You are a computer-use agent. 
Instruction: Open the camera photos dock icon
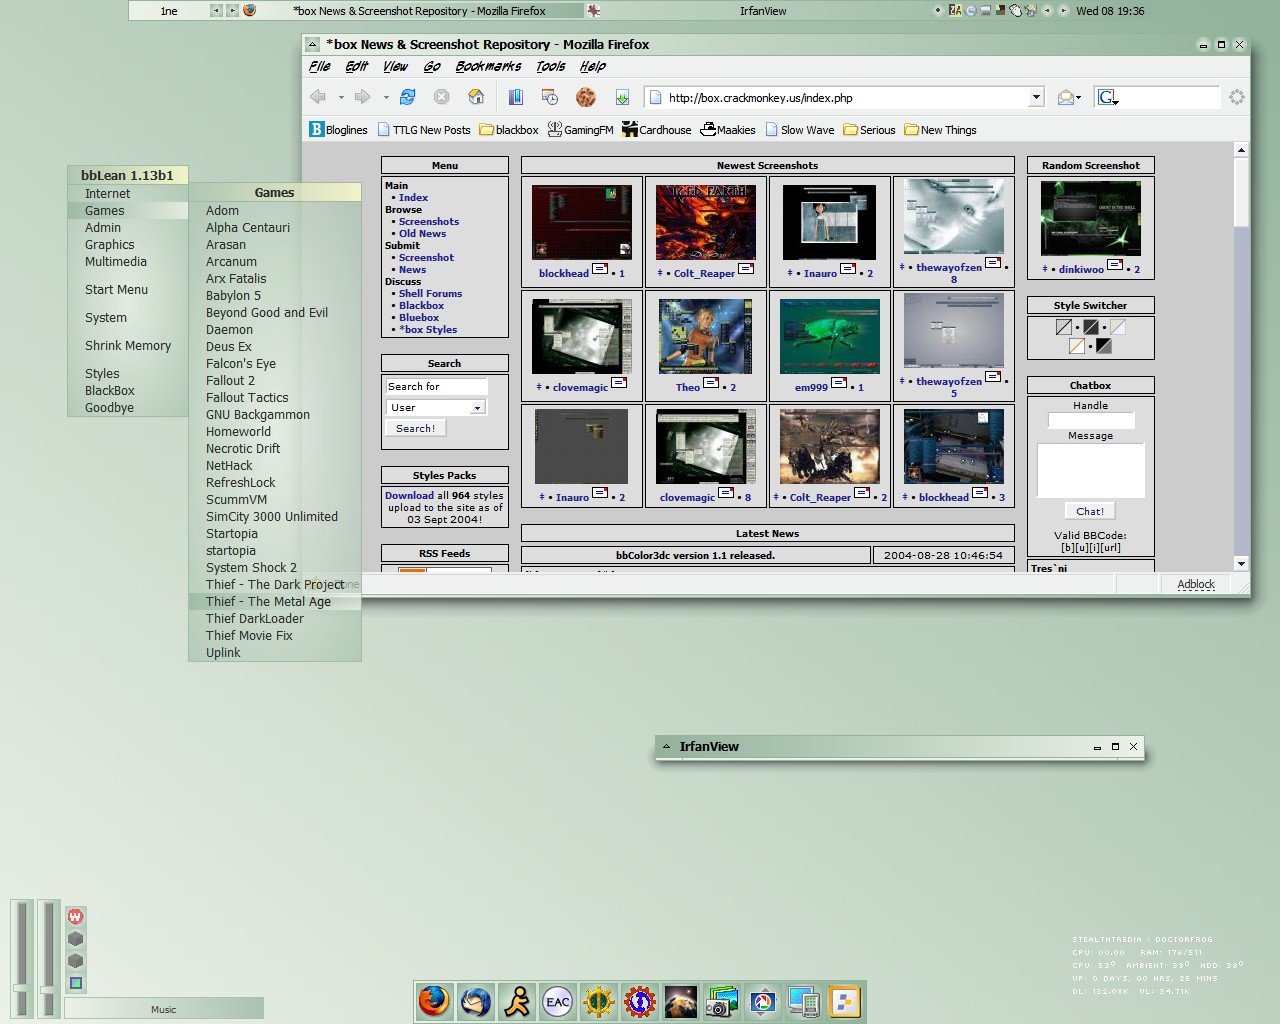point(721,1001)
